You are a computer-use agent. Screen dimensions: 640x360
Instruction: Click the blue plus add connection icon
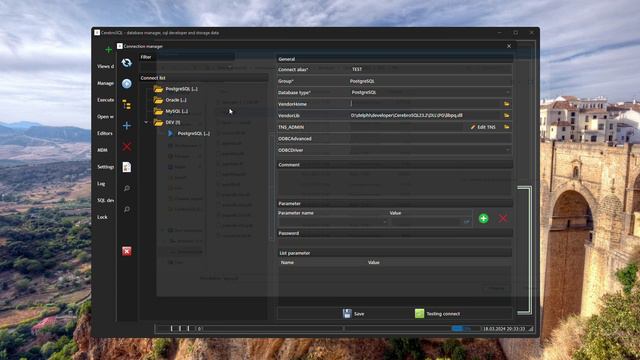click(127, 126)
